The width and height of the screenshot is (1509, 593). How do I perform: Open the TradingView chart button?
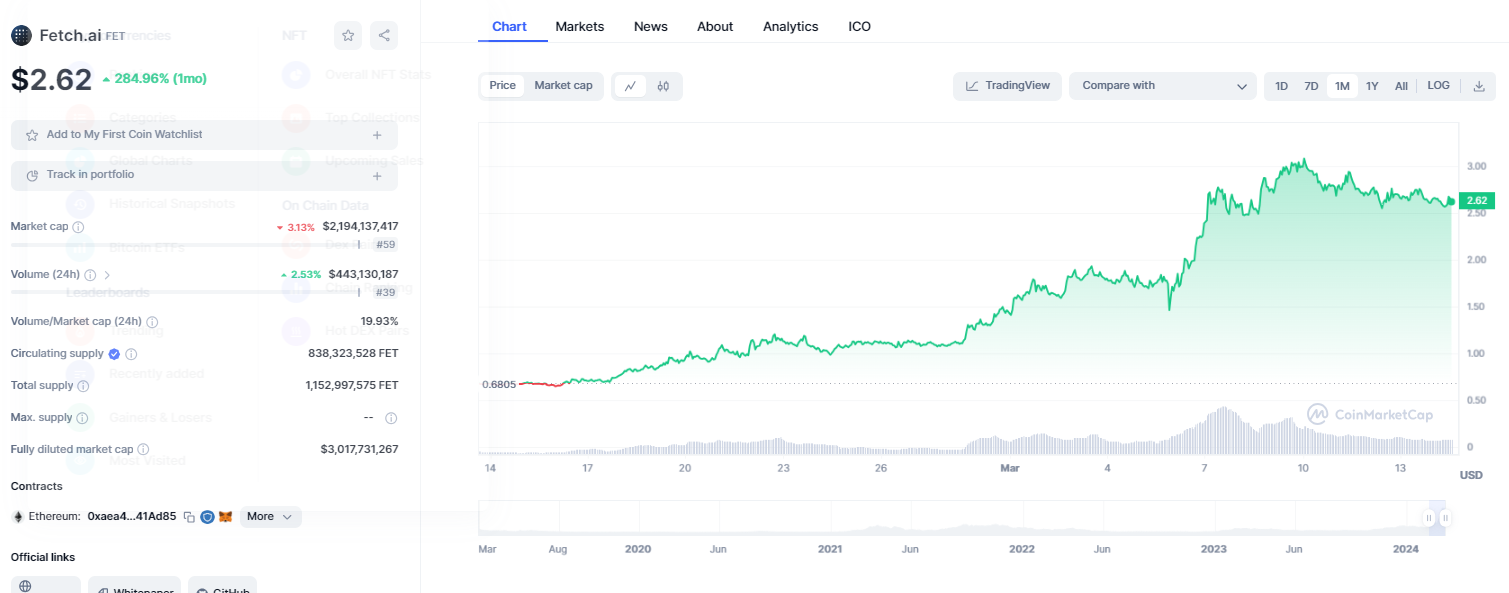(x=1007, y=86)
